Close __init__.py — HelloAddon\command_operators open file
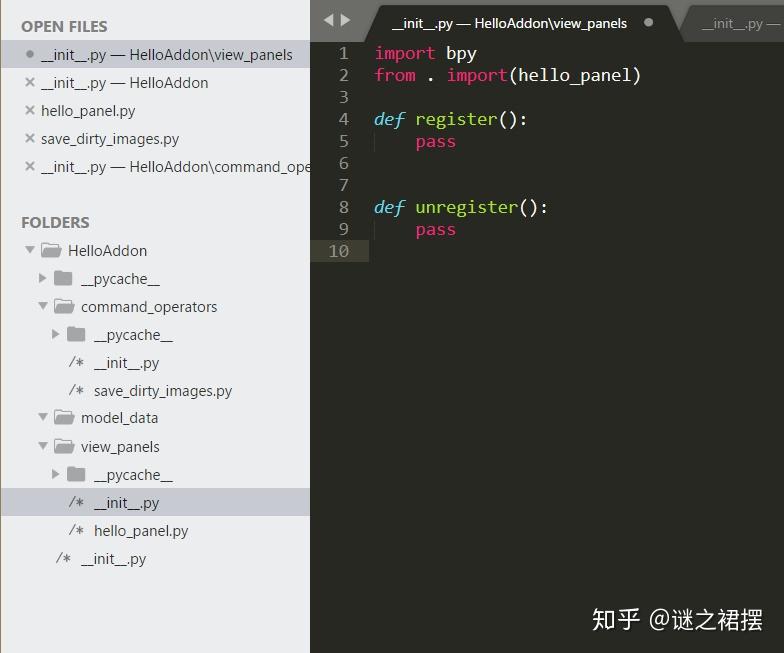 30,166
